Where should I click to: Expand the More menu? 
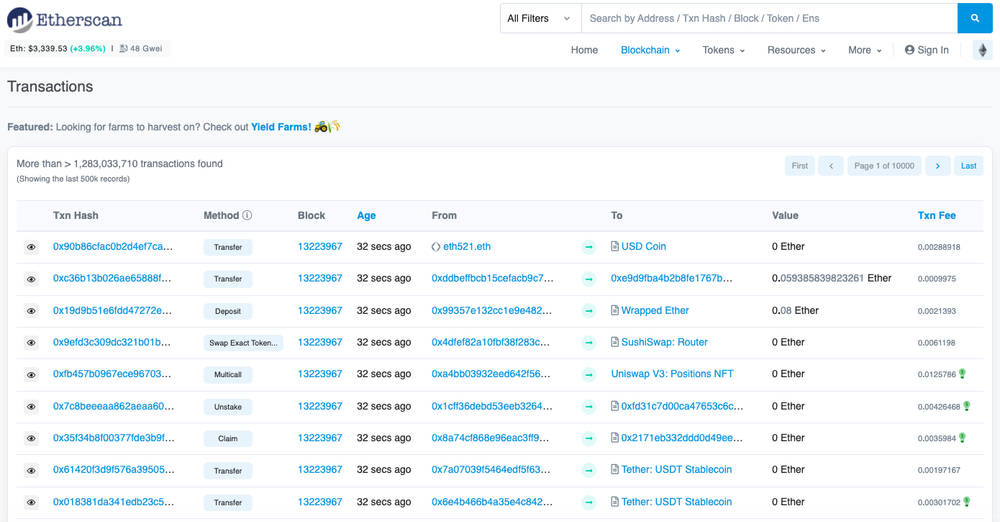865,50
